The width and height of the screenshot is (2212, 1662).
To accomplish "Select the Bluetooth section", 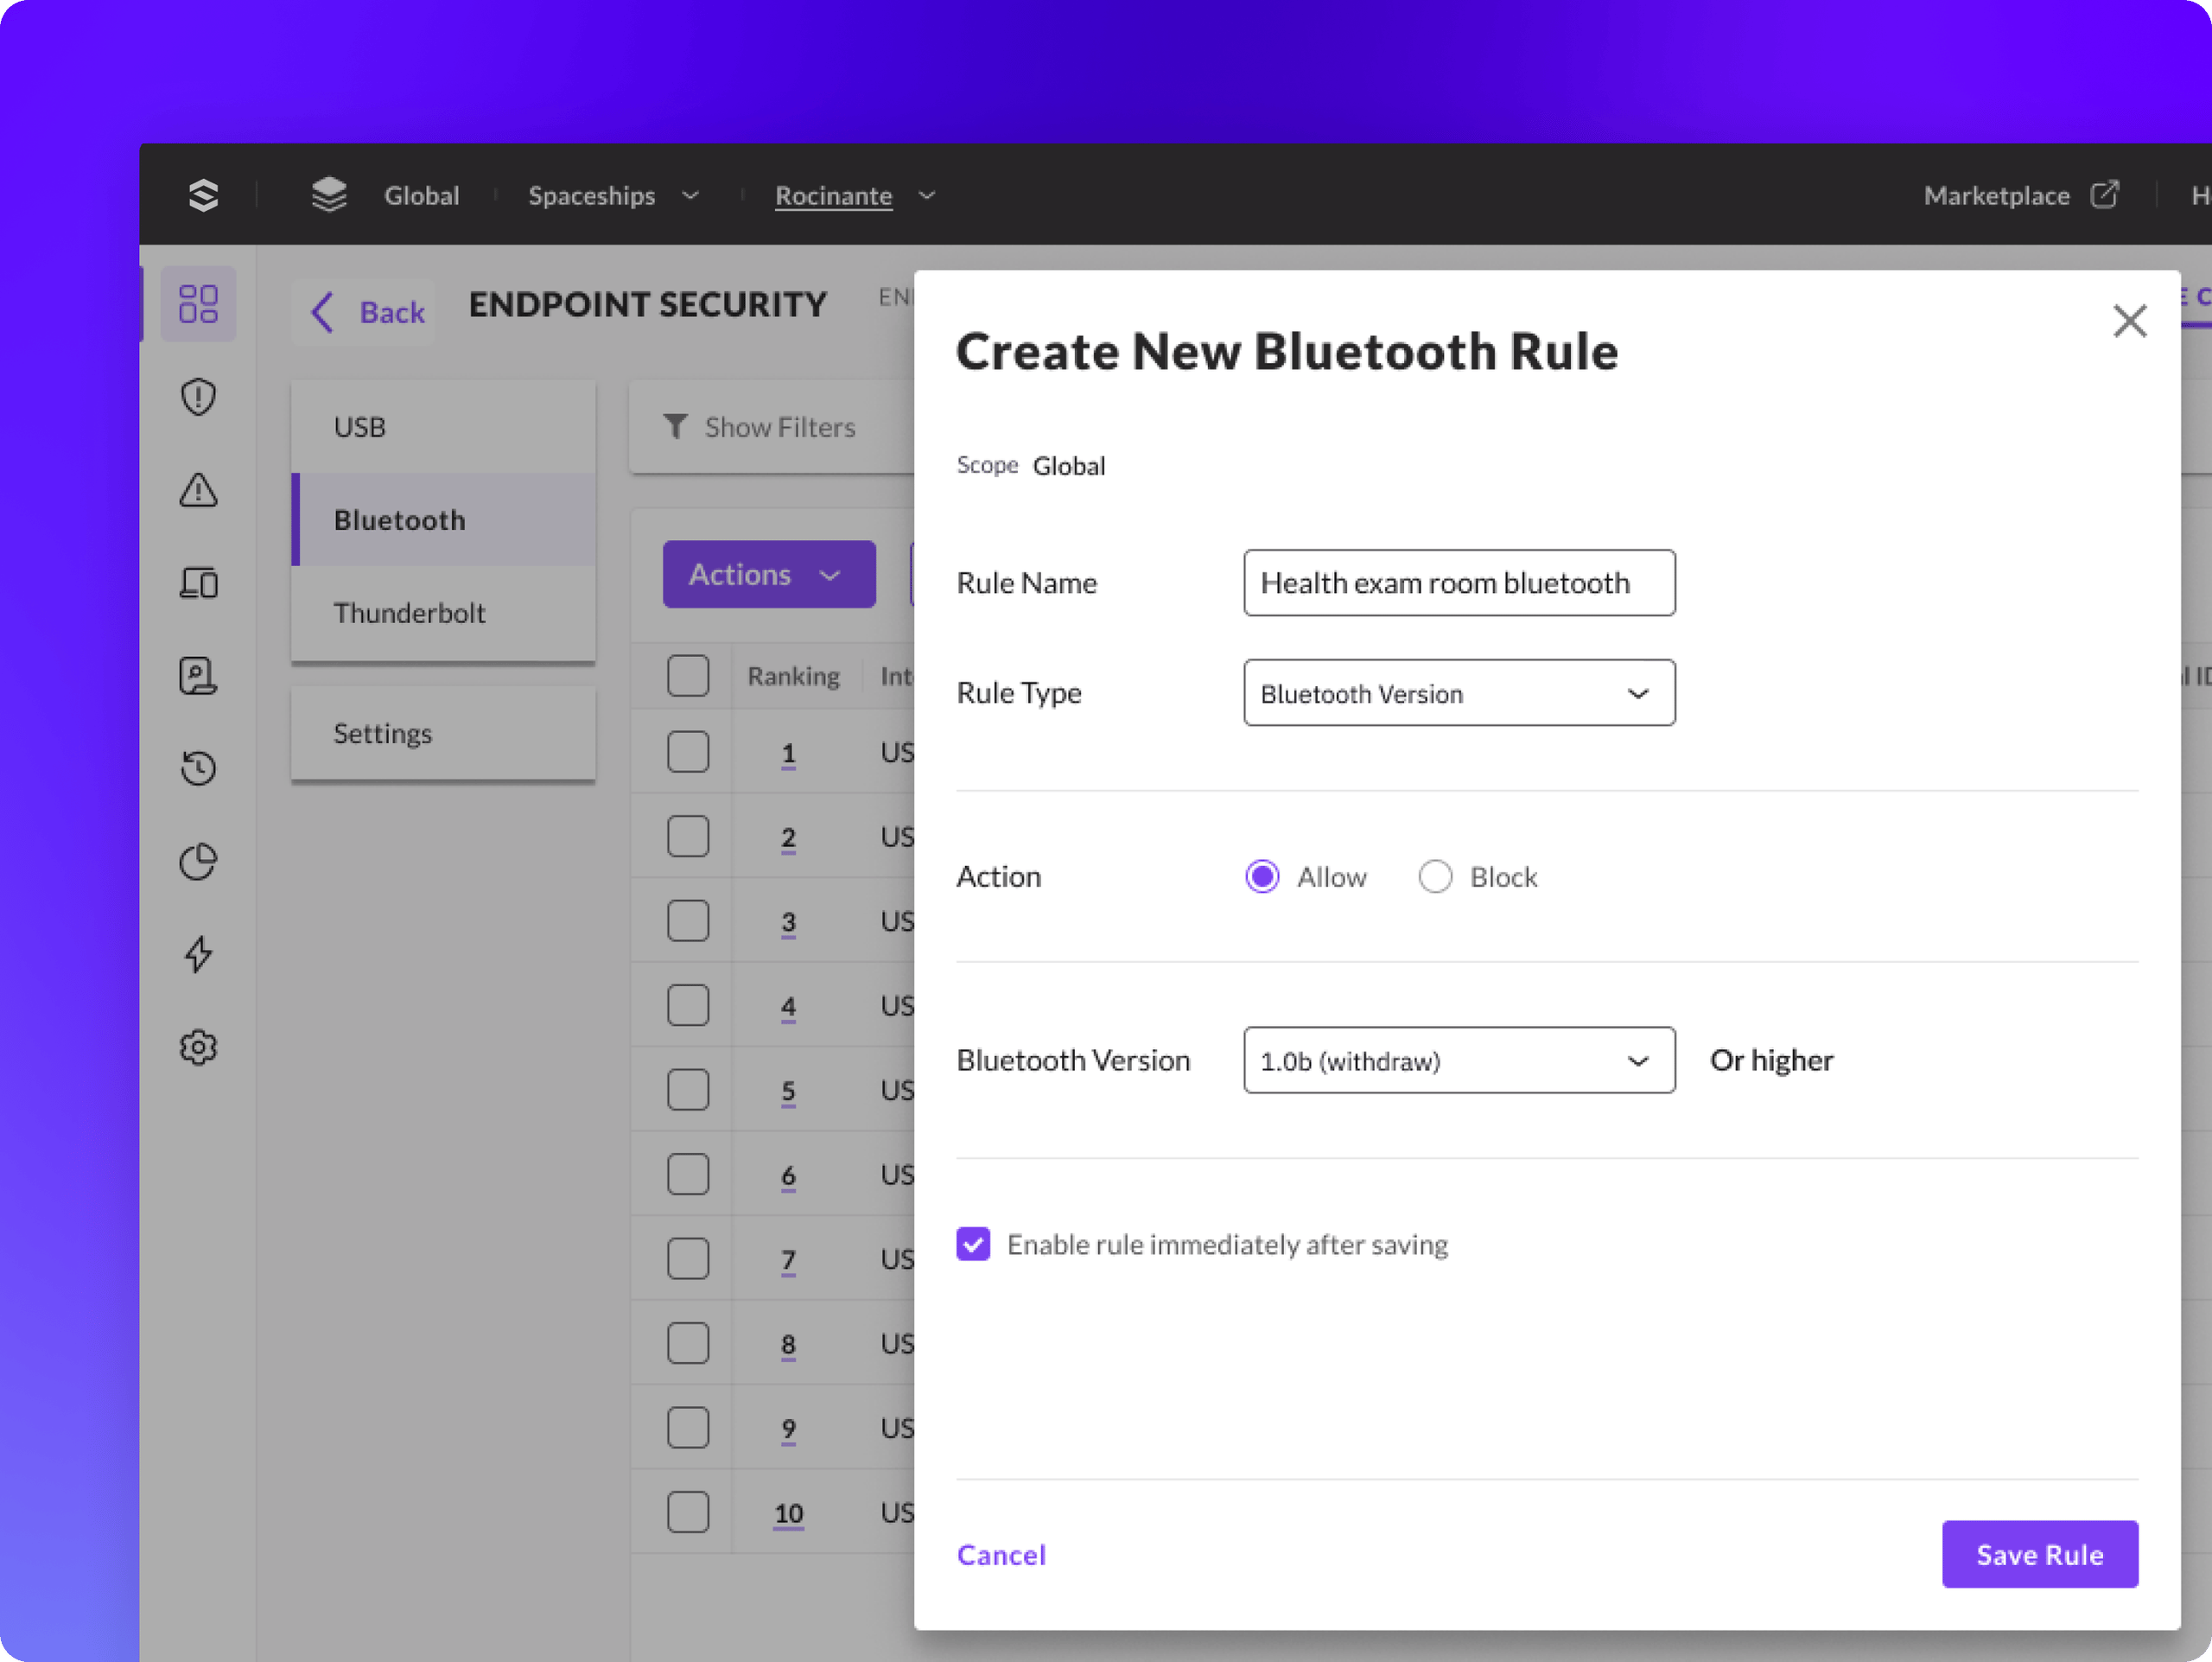I will (x=443, y=520).
